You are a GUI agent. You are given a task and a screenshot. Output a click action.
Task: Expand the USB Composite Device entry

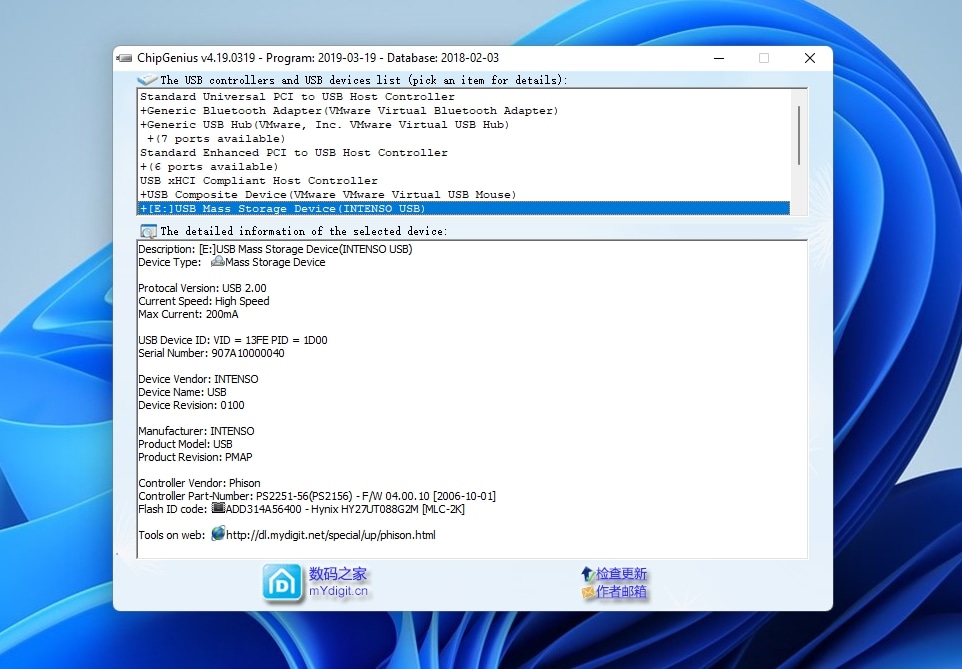(x=145, y=194)
